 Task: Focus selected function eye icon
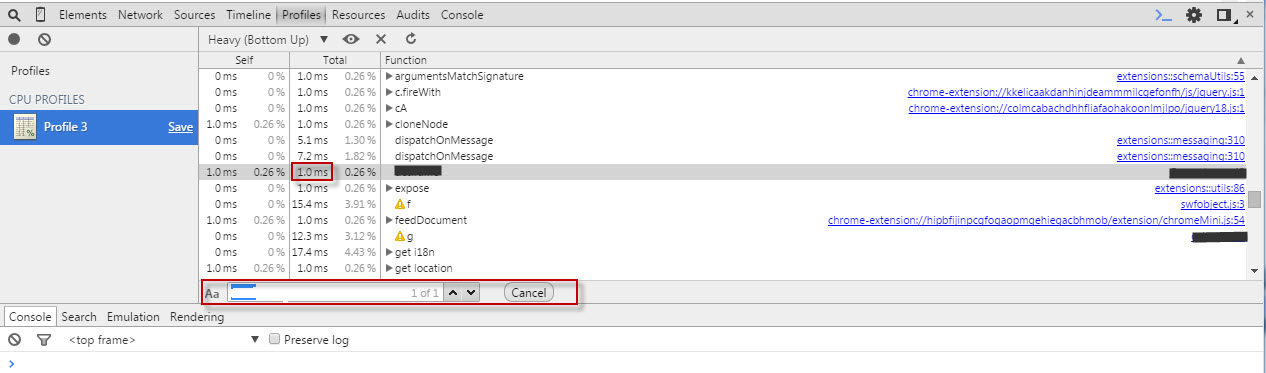(x=350, y=40)
